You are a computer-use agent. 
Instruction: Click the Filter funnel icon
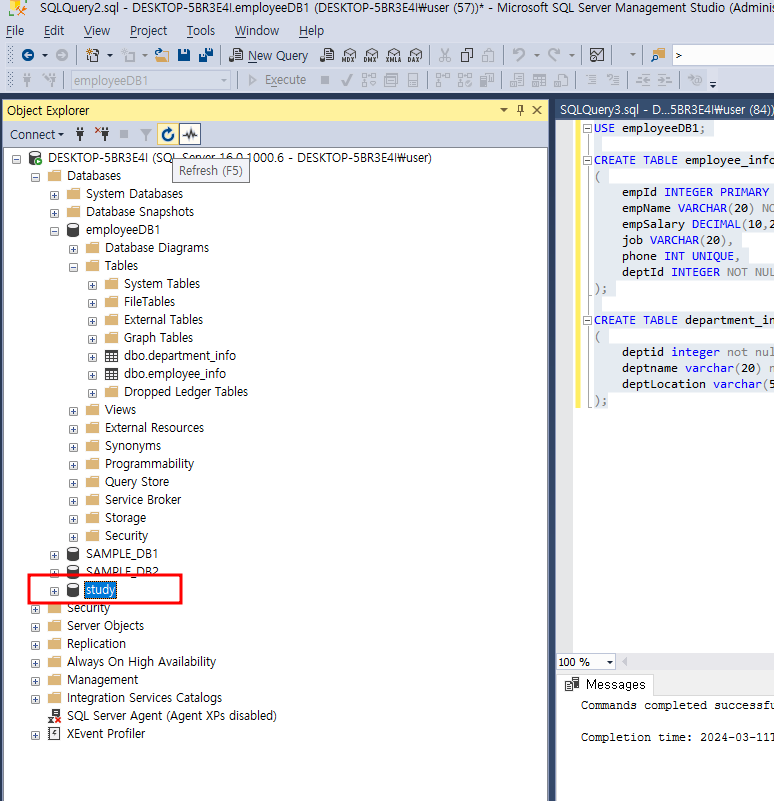146,134
